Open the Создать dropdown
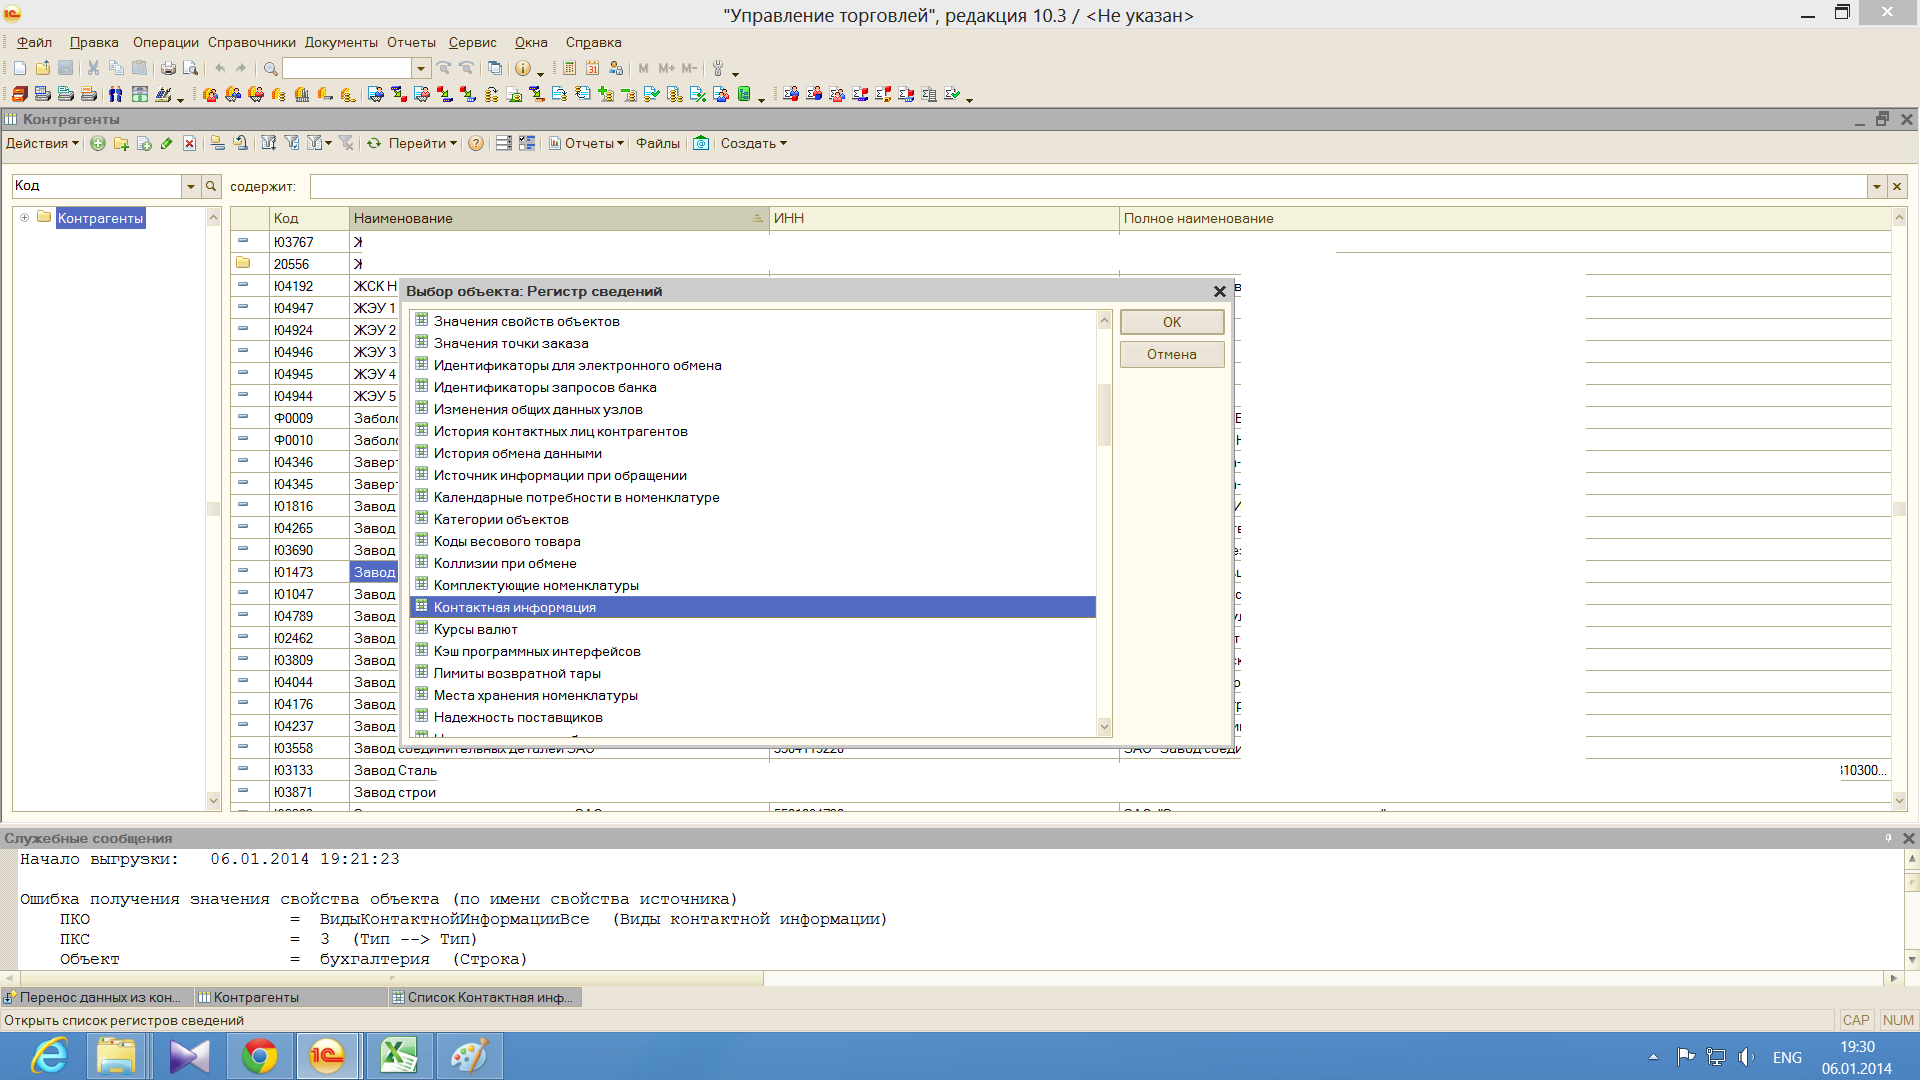Screen dimensions: 1920x1080 (753, 143)
